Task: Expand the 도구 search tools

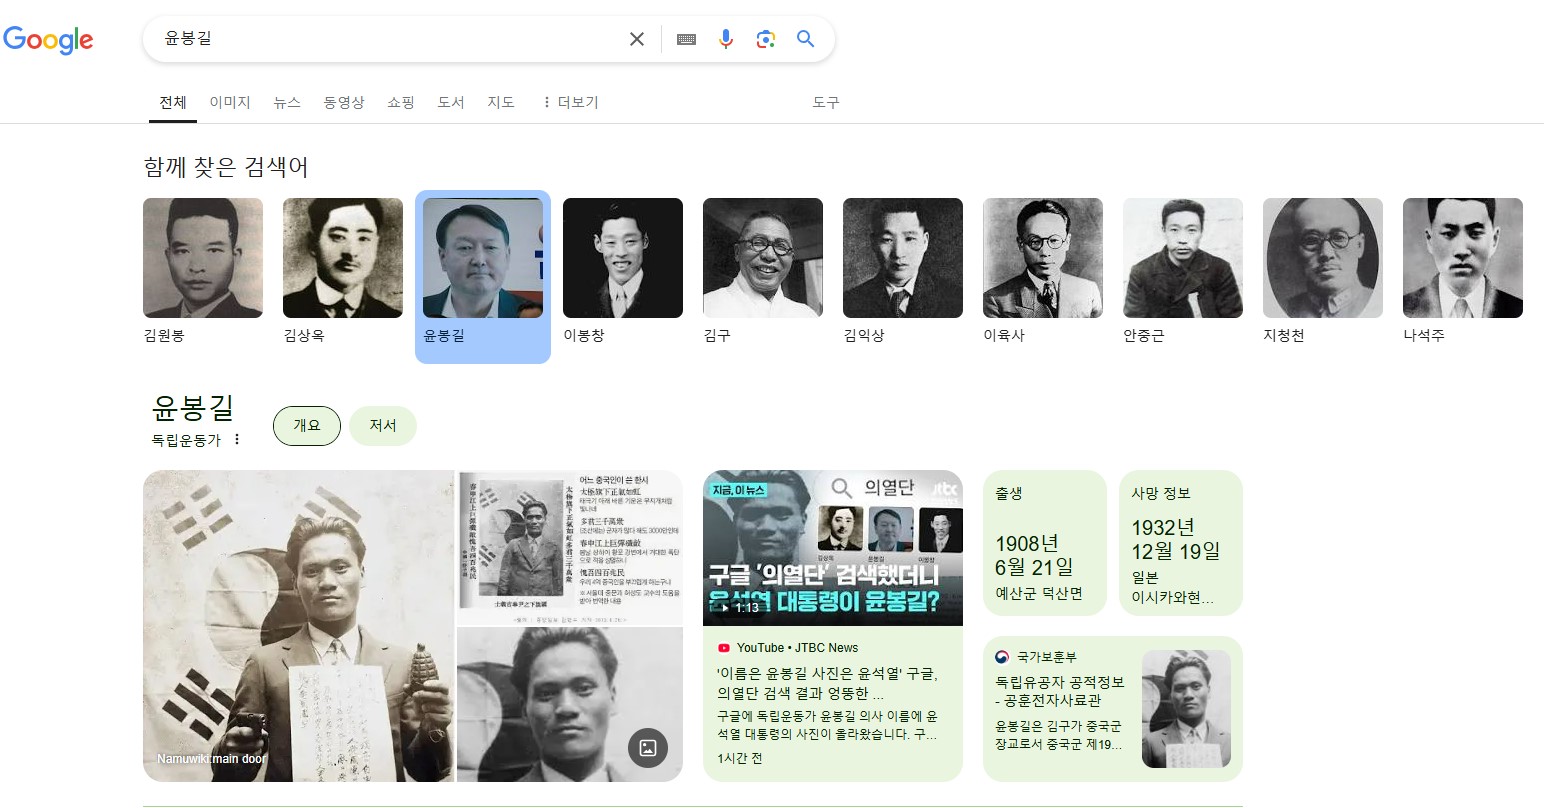Action: tap(825, 102)
